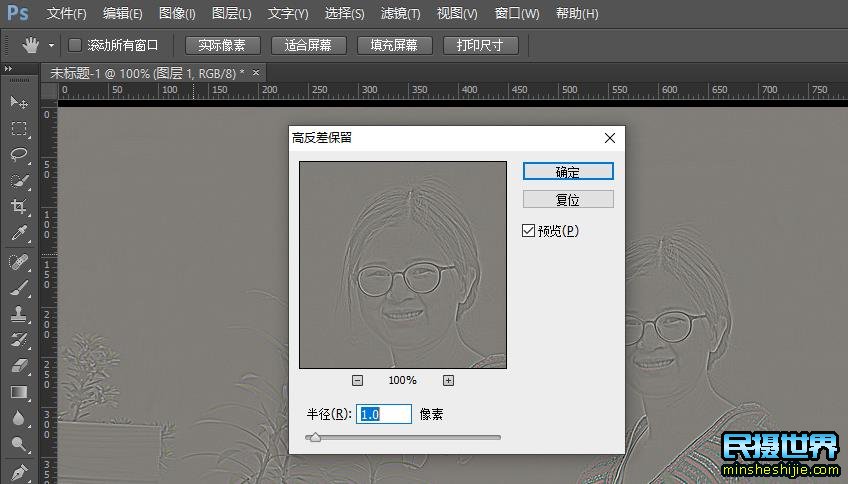
Task: Open the 图像(I) menu
Action: pos(177,14)
